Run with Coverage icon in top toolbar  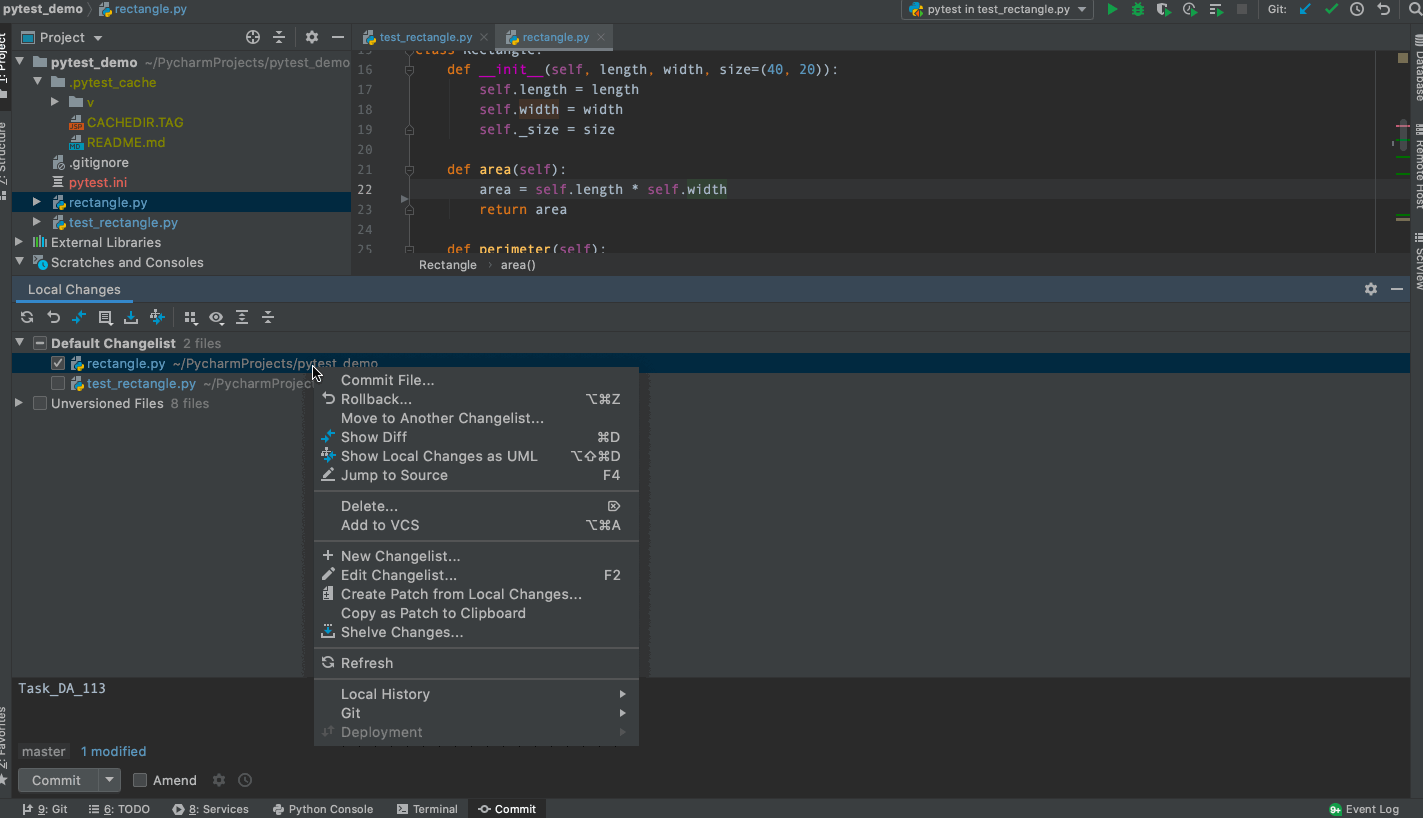pyautogui.click(x=1164, y=9)
